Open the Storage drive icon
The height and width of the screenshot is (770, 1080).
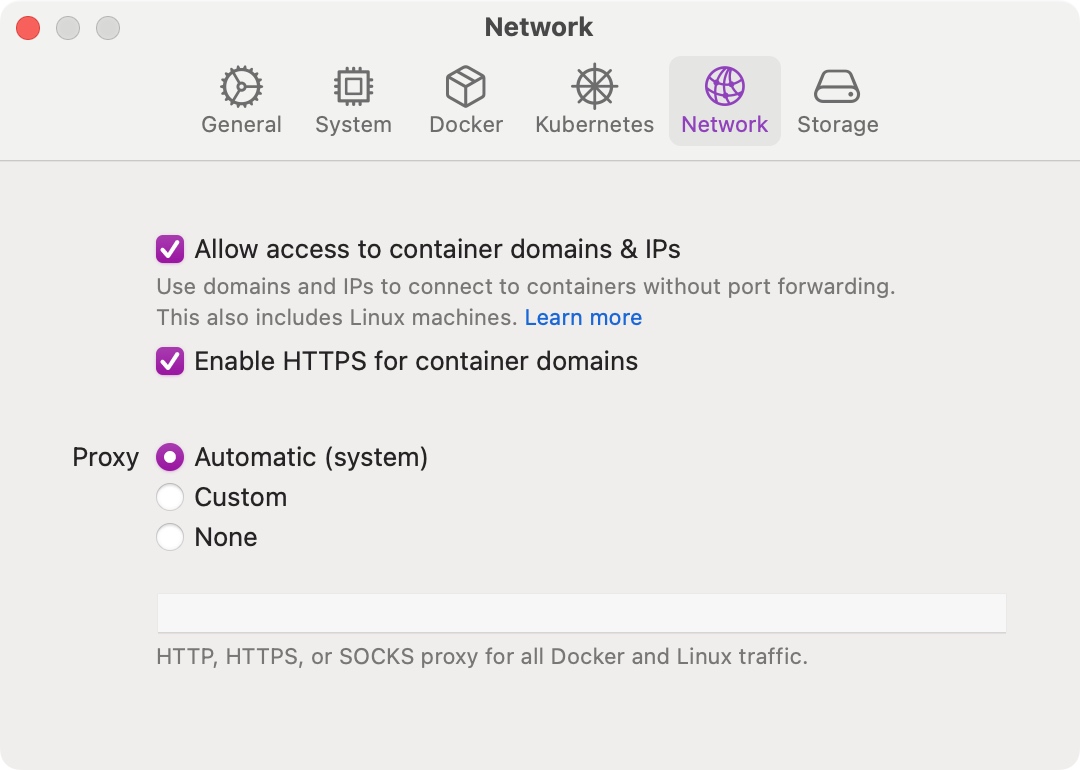pos(837,87)
